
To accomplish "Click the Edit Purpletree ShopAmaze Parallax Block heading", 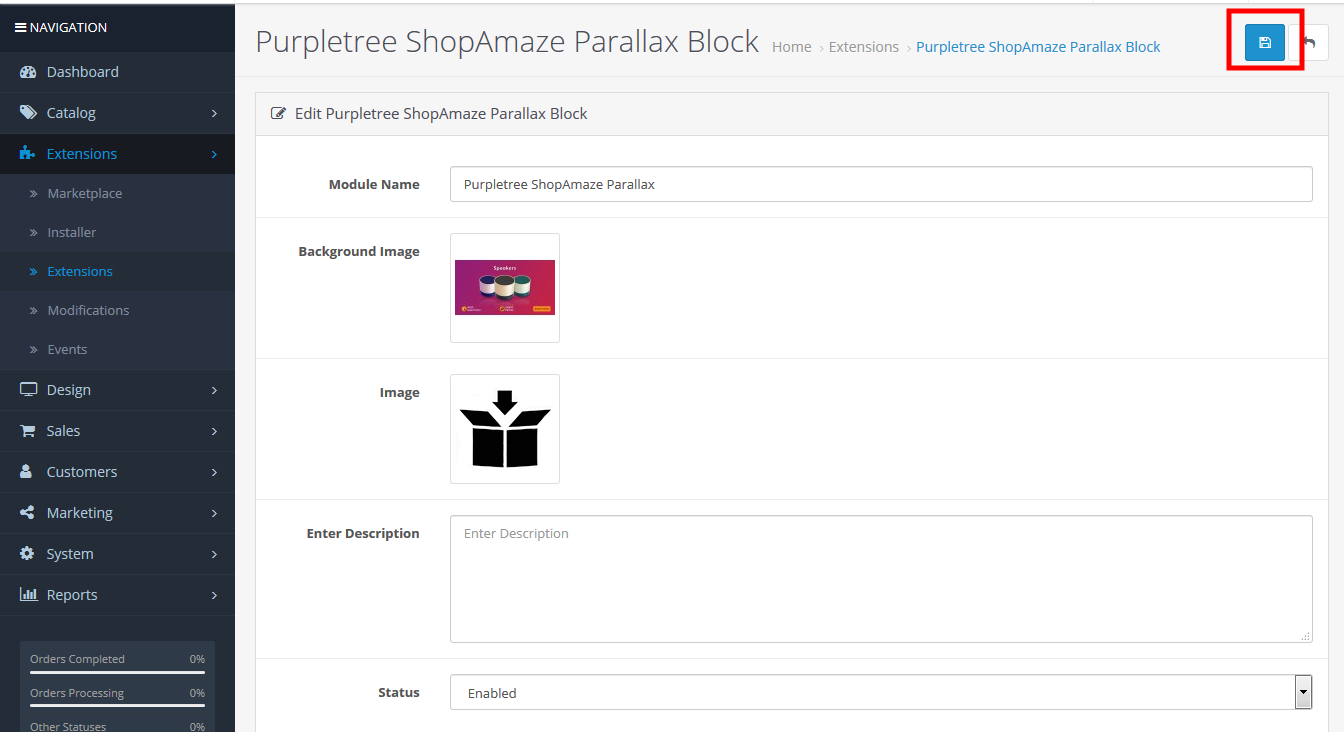I will point(441,114).
